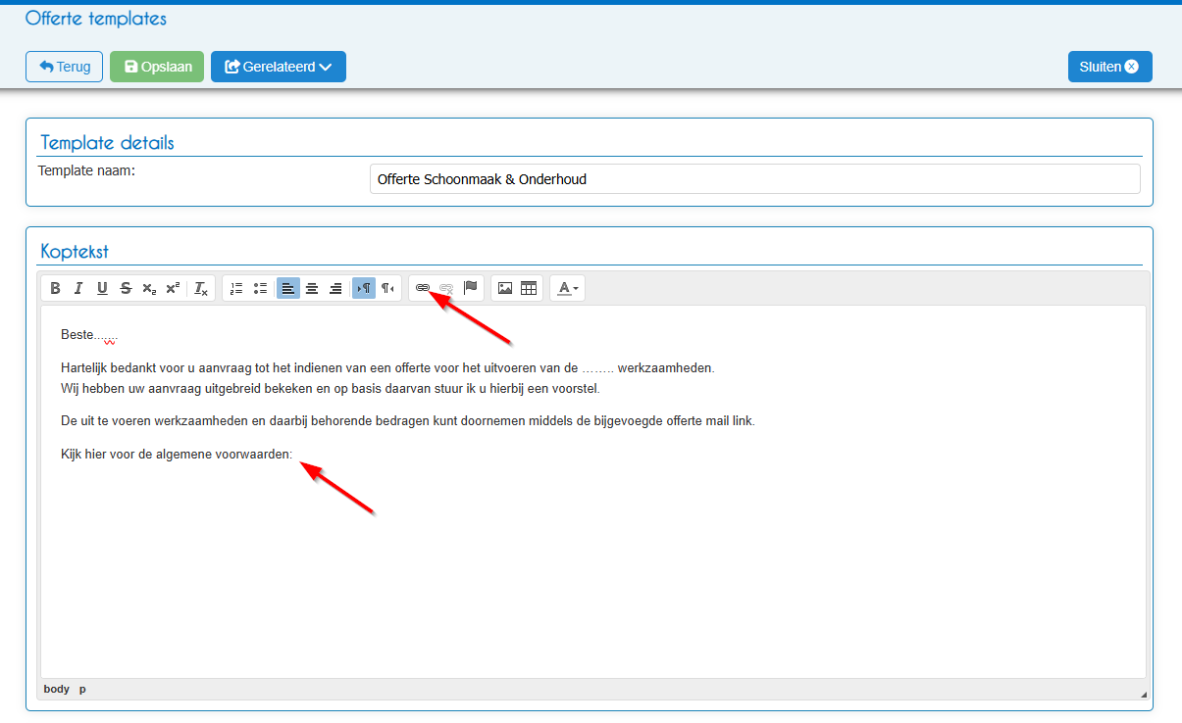Toggle left text alignment
The image size is (1182, 723).
tap(288, 288)
